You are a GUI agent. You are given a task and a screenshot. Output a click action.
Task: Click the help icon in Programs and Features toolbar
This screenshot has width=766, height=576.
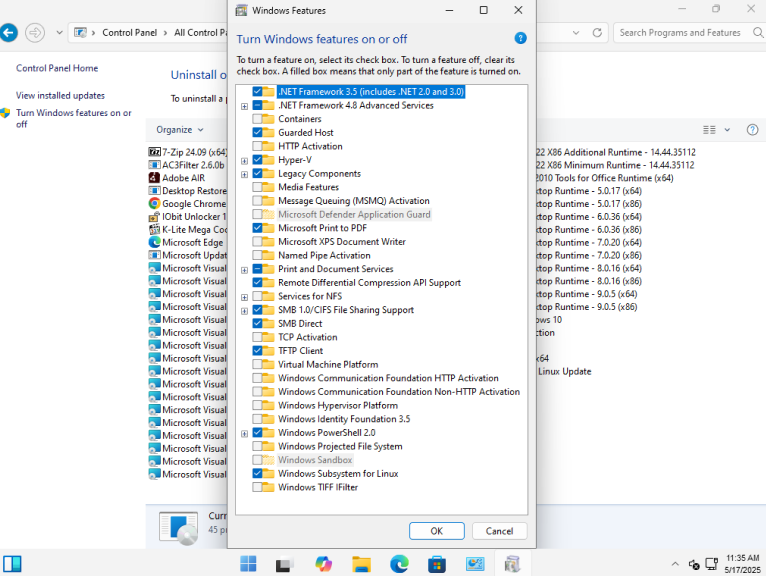752,129
